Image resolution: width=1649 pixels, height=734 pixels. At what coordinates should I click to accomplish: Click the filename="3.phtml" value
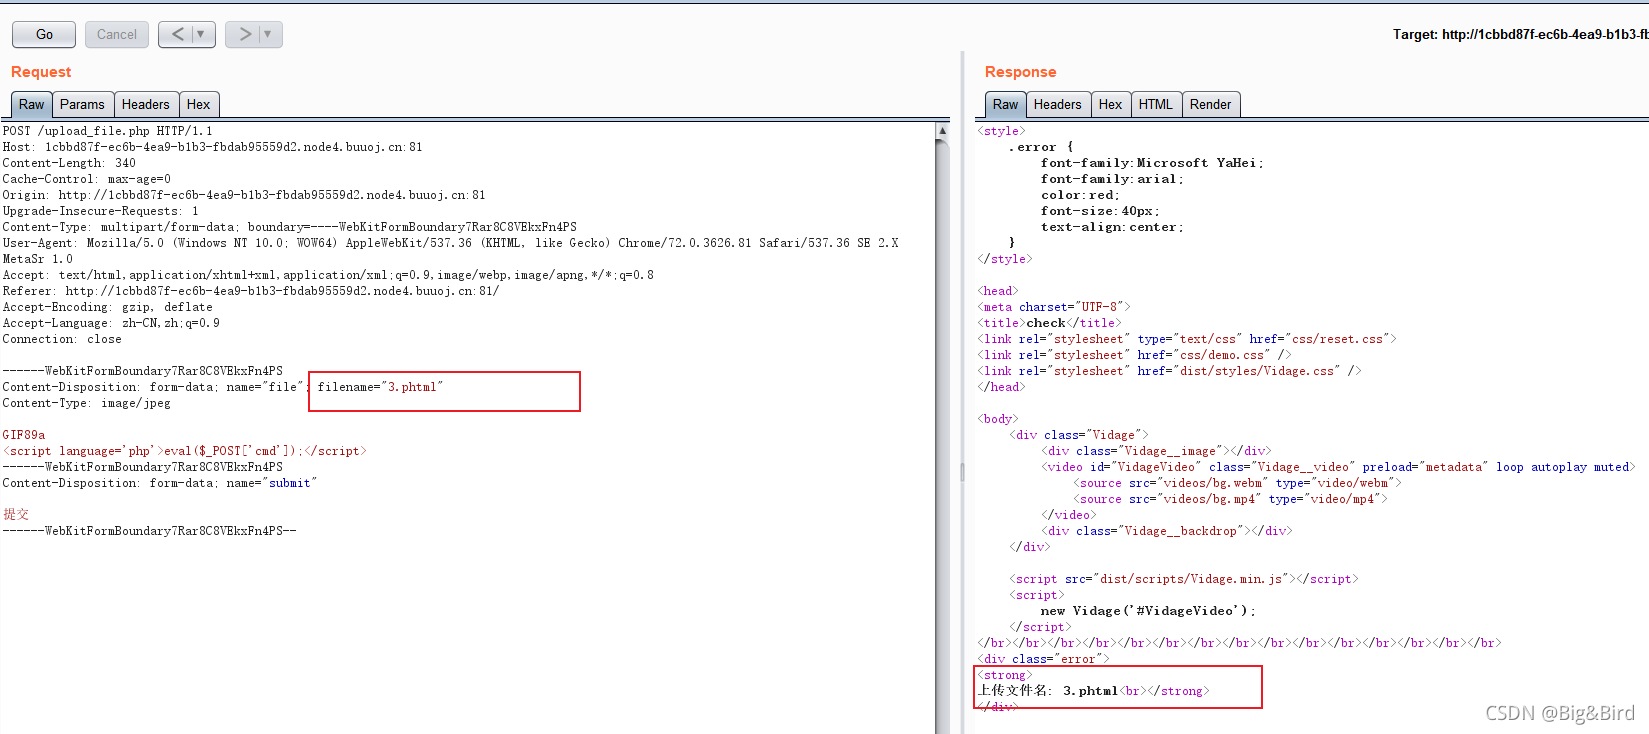(380, 387)
